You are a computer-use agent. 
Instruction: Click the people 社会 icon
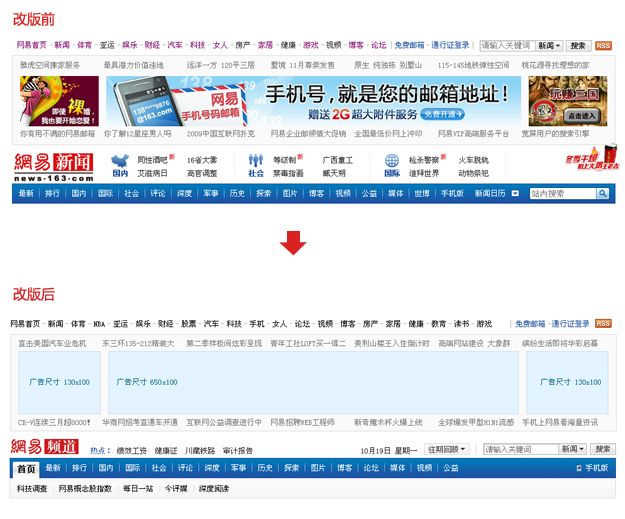click(x=256, y=161)
